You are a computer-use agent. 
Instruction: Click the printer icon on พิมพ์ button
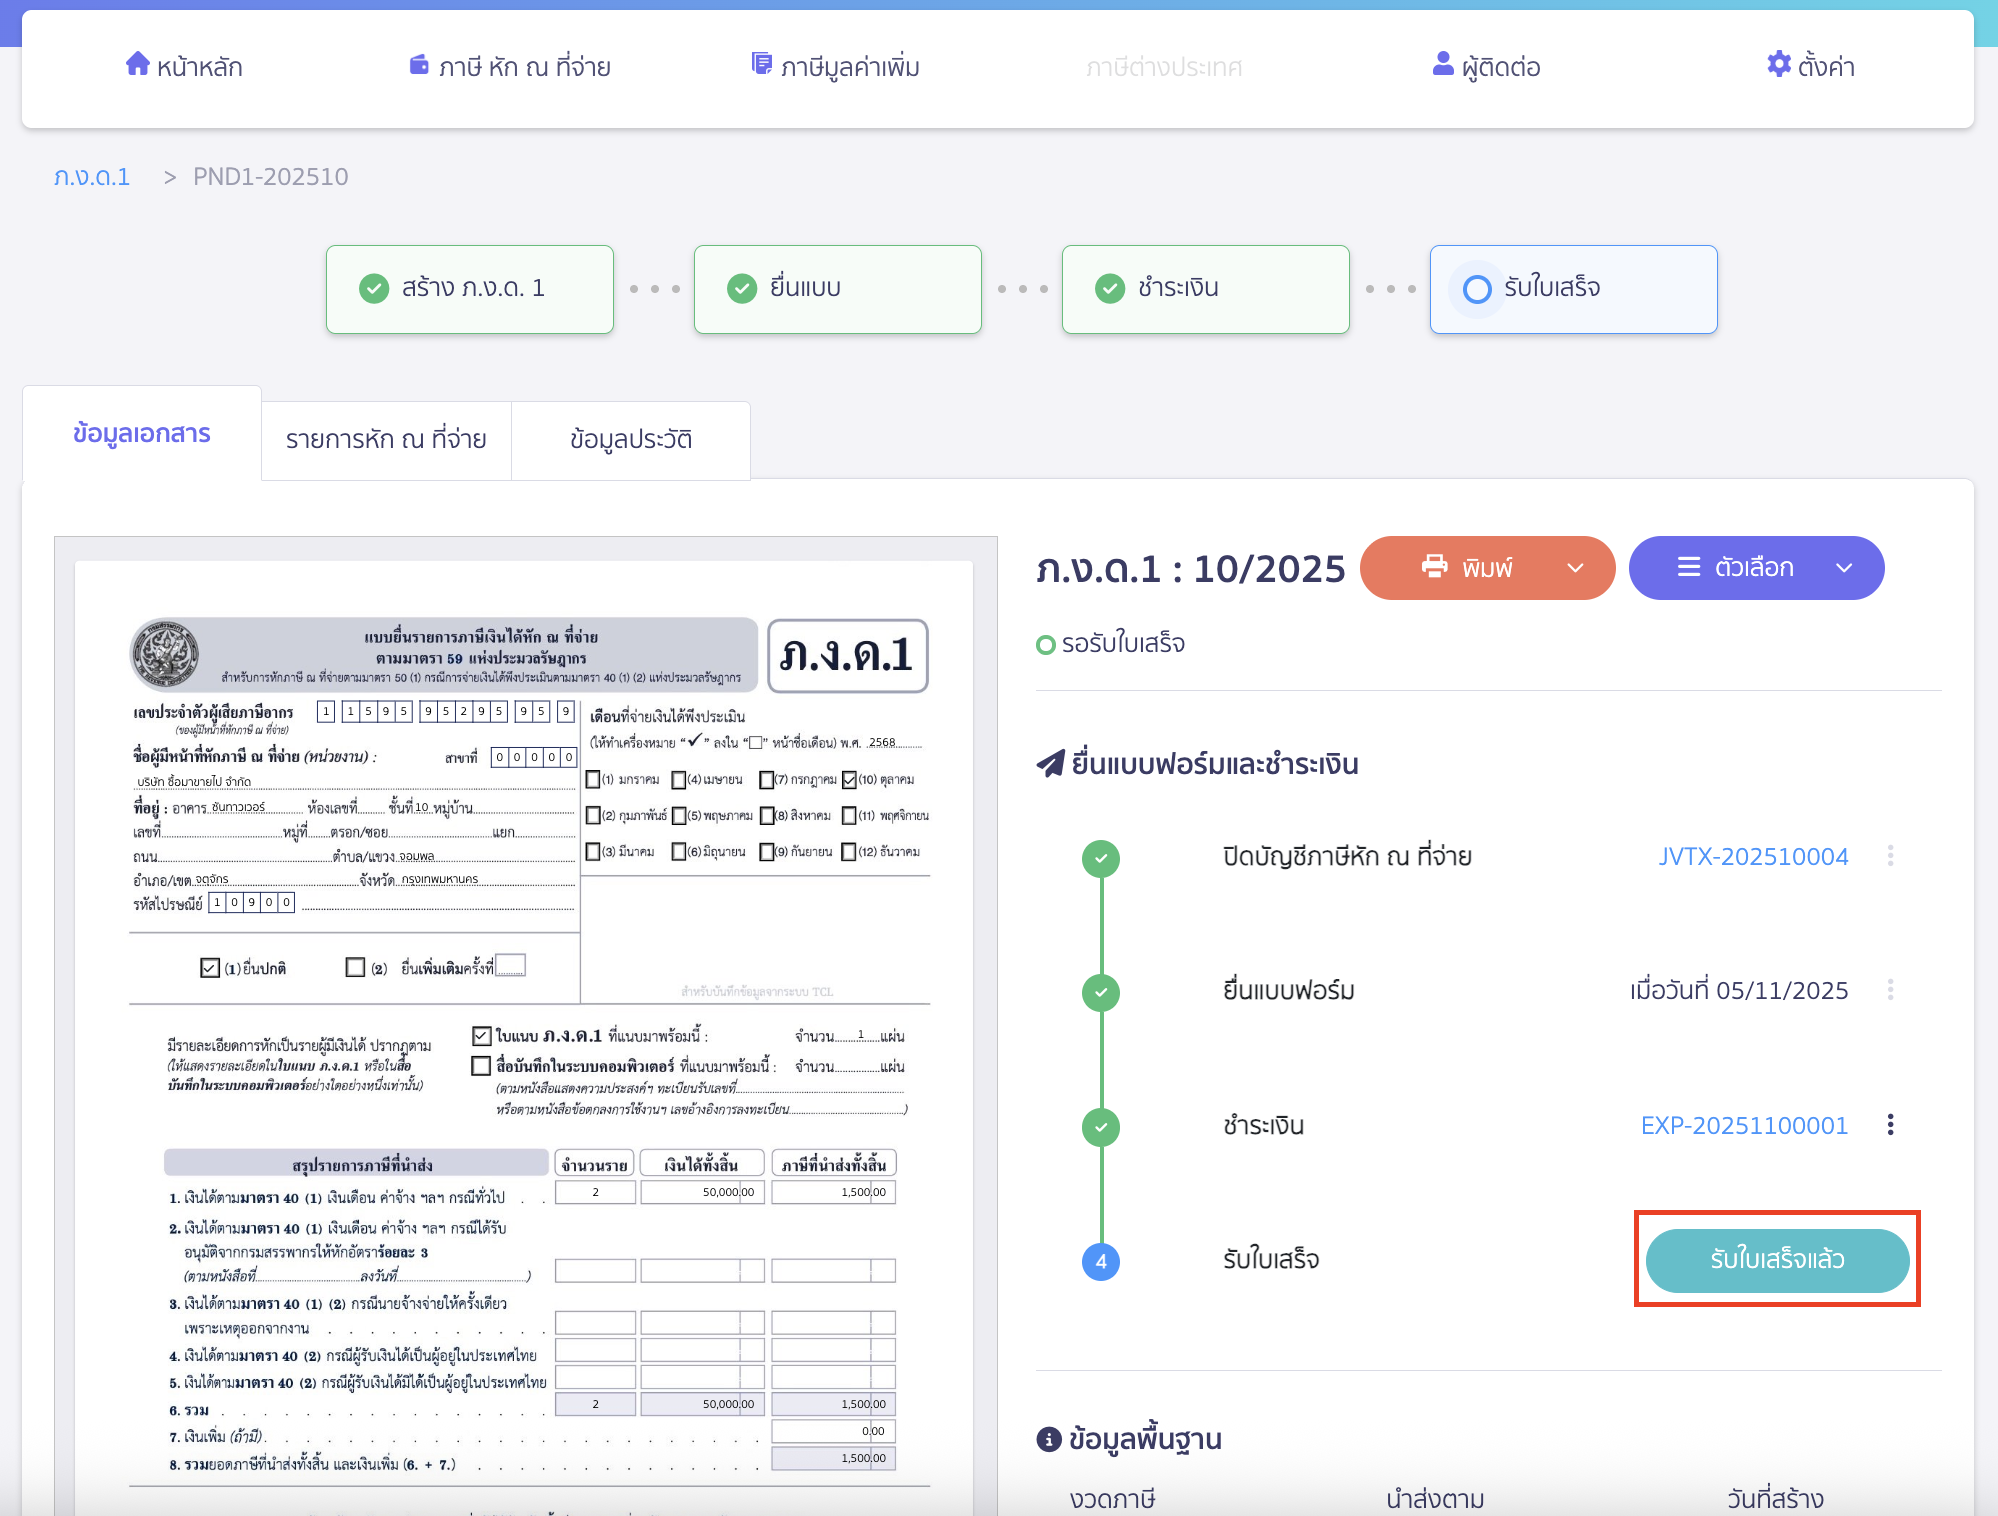pos(1434,567)
